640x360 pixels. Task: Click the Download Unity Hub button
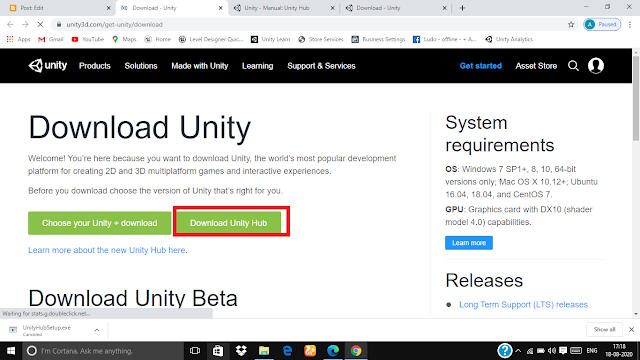click(229, 223)
